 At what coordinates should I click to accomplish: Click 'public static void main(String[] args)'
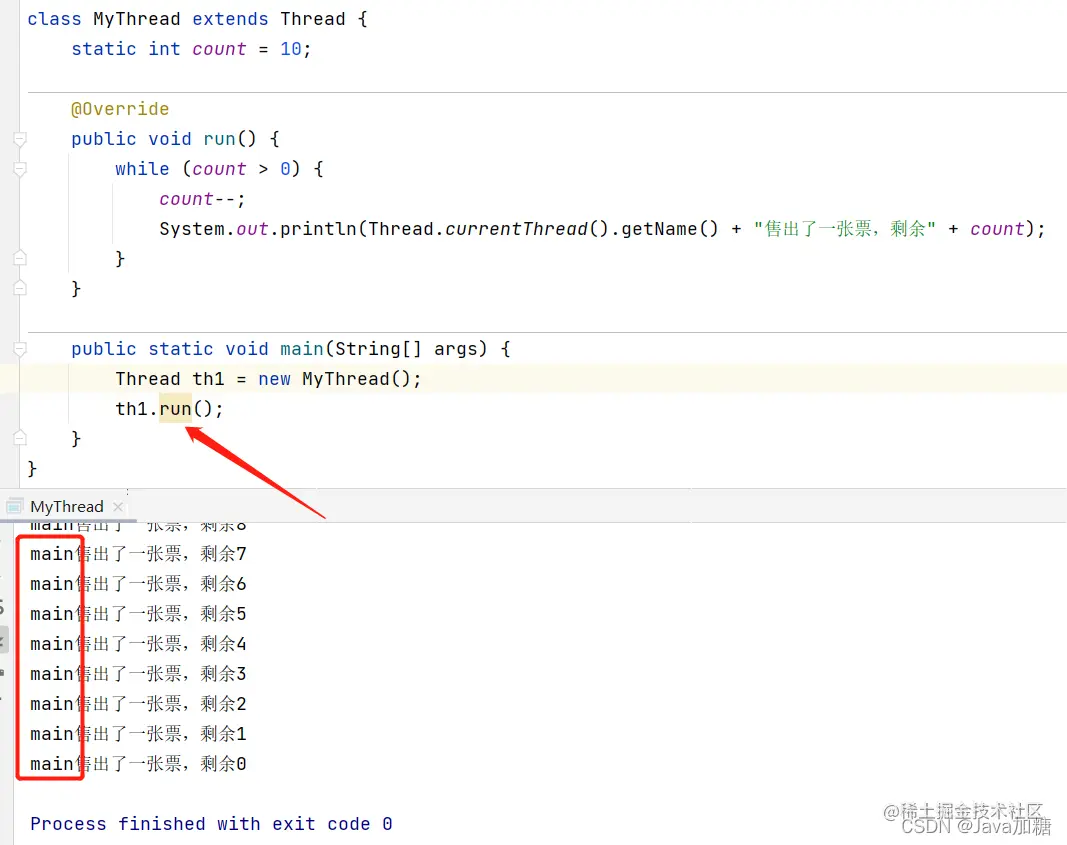(x=280, y=349)
